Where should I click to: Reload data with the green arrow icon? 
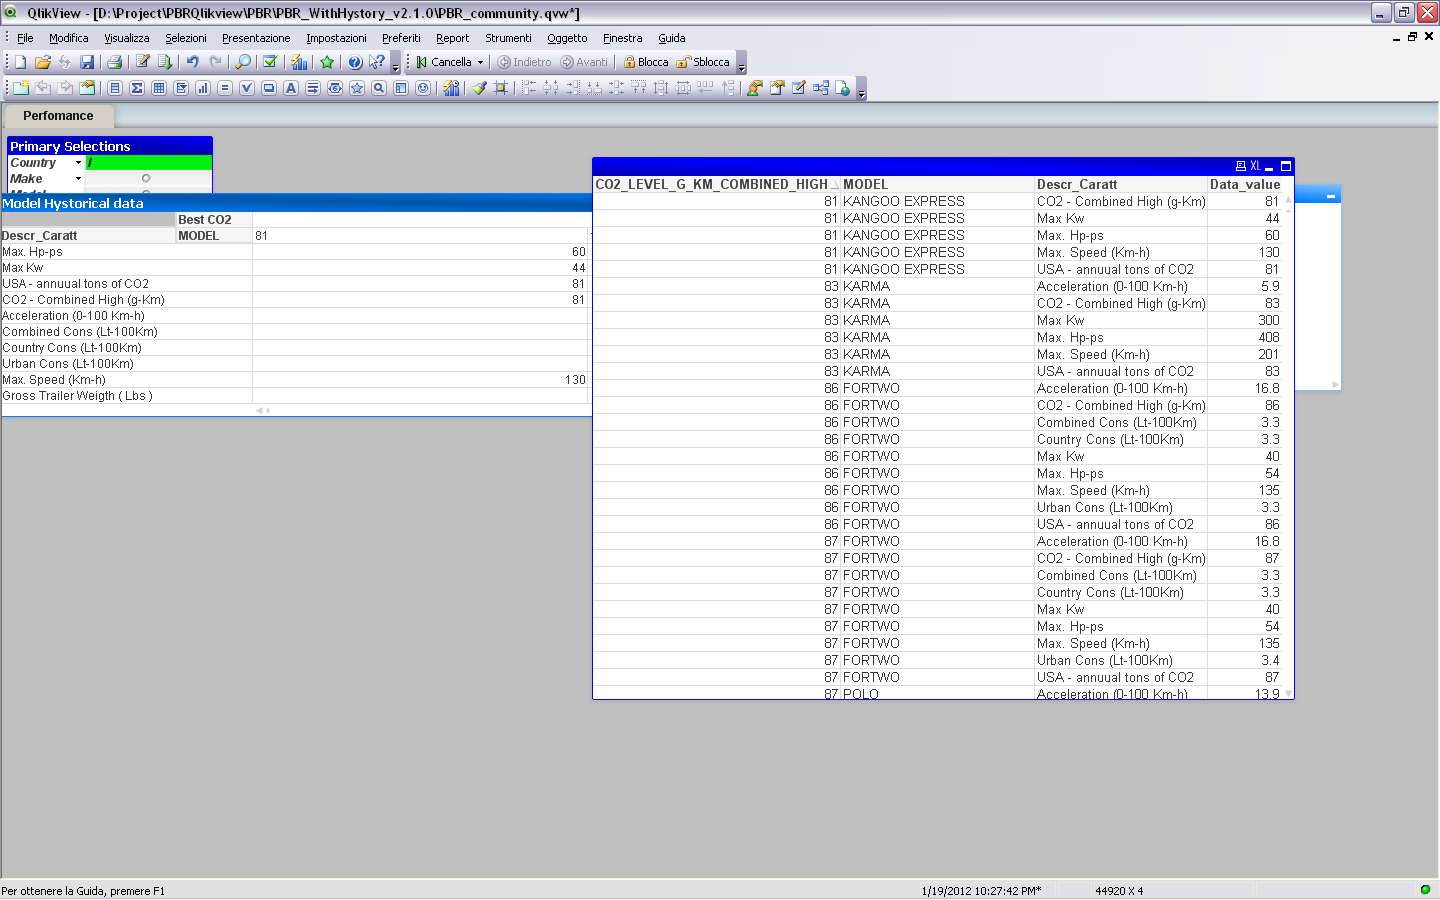tap(165, 62)
